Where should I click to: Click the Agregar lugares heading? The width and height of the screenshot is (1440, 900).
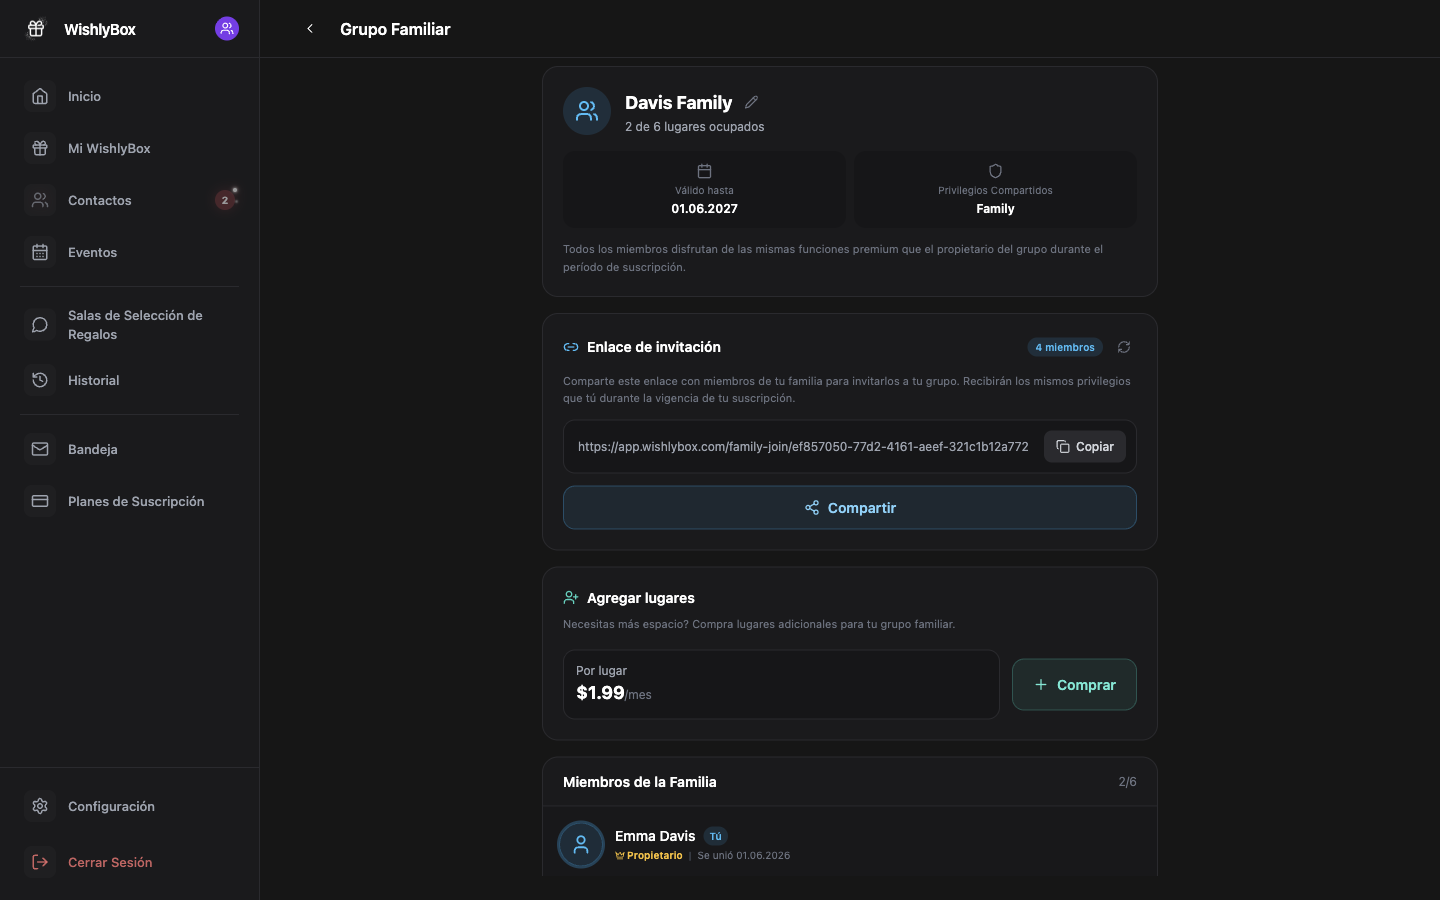coord(641,598)
